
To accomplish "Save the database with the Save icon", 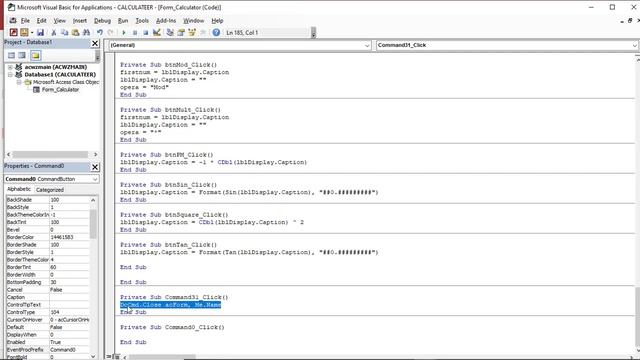I will click(x=40, y=33).
